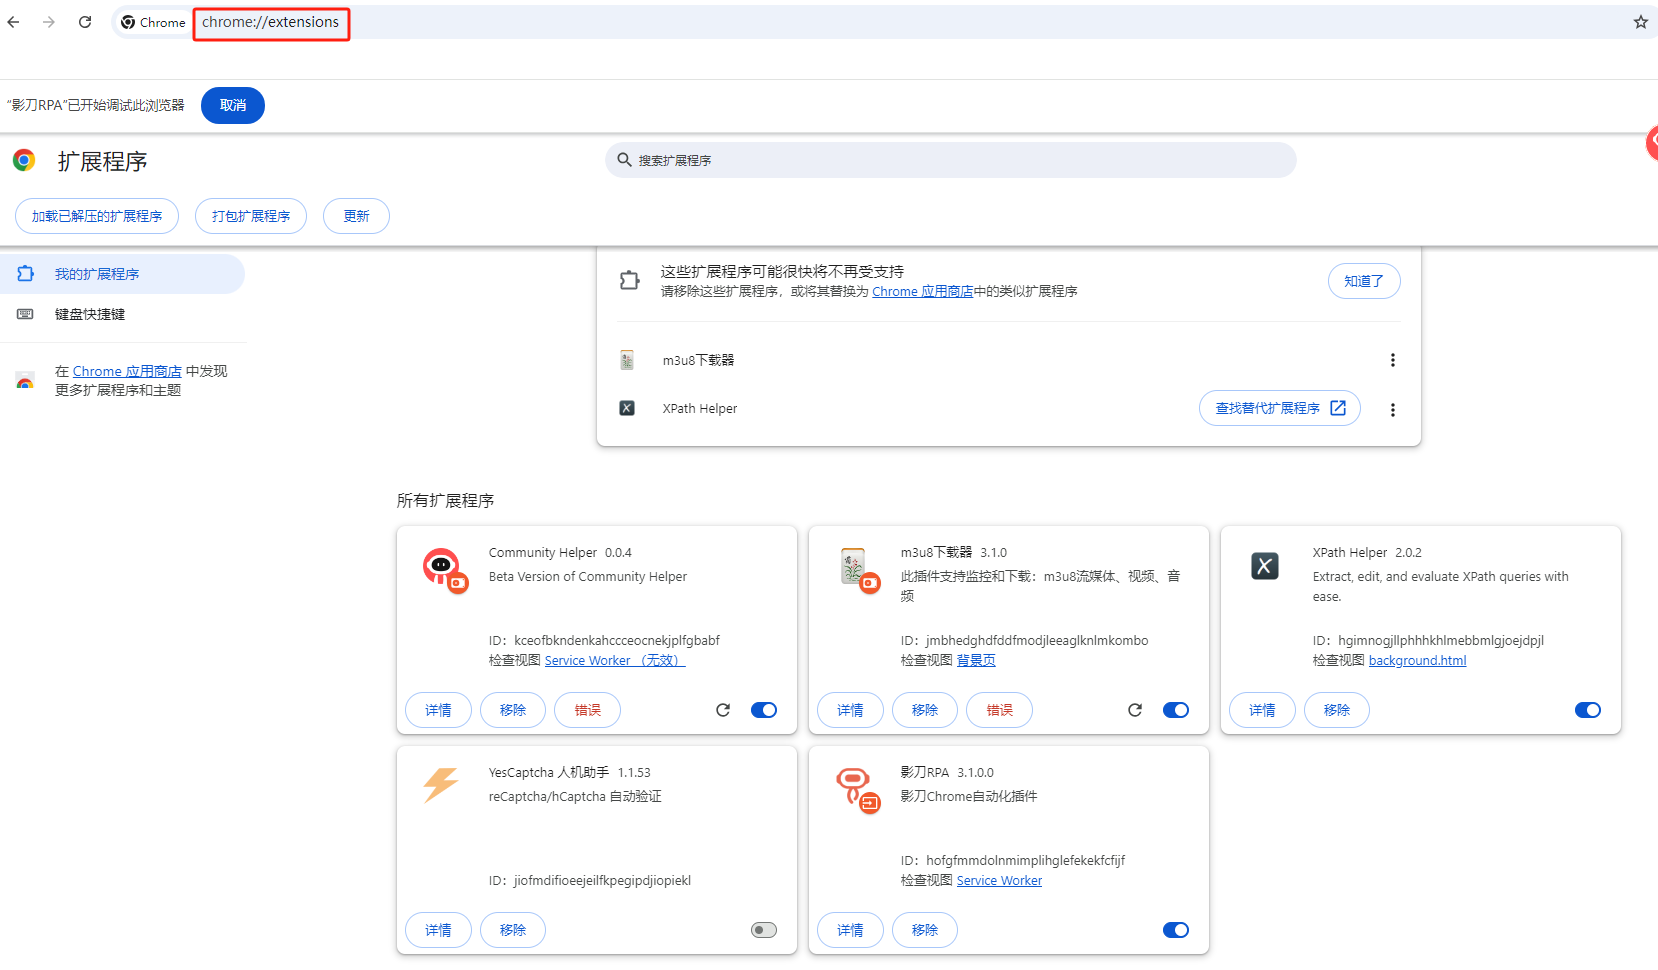Click the 影刀RPA extension icon
Image resolution: width=1658 pixels, height=970 pixels.
point(856,788)
